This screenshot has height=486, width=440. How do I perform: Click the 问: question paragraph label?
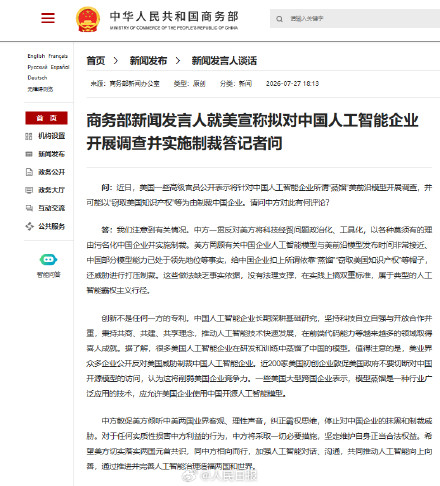[x=107, y=188]
